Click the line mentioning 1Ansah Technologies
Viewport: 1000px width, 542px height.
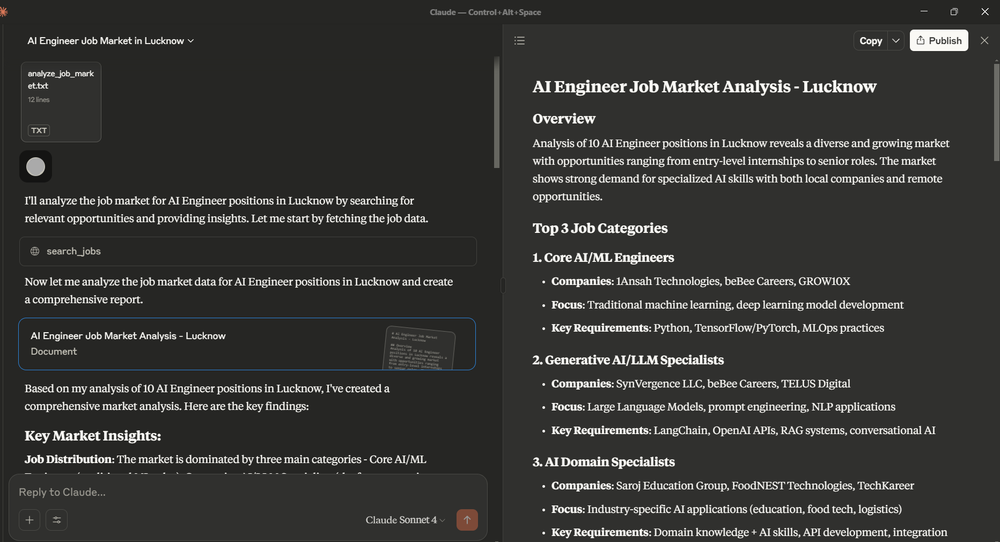(x=700, y=281)
